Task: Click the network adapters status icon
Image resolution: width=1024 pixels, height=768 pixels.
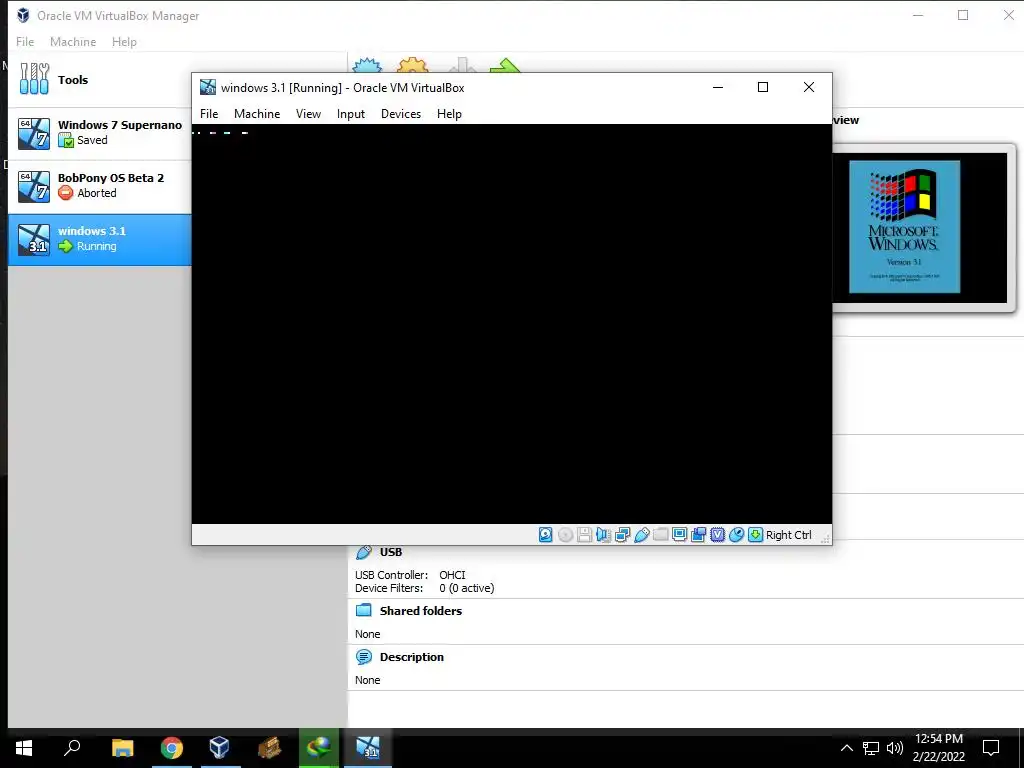Action: pyautogui.click(x=622, y=535)
